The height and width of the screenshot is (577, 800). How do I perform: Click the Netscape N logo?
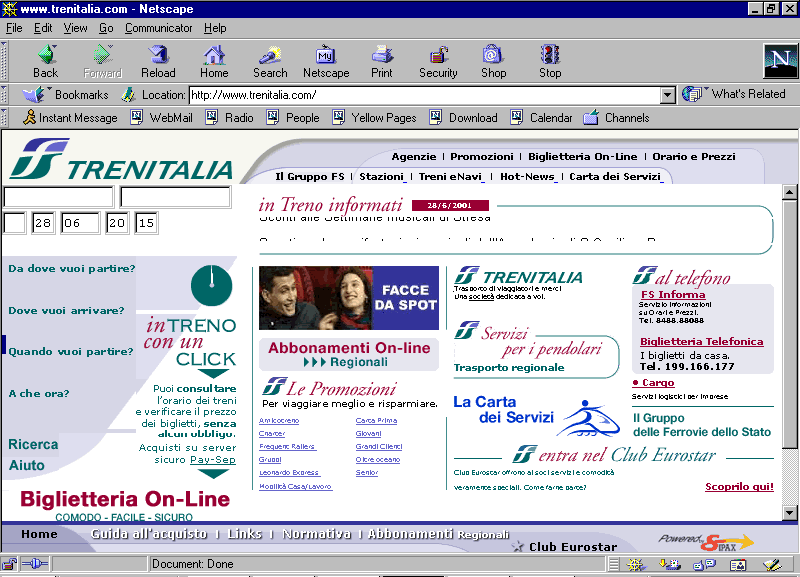(780, 61)
